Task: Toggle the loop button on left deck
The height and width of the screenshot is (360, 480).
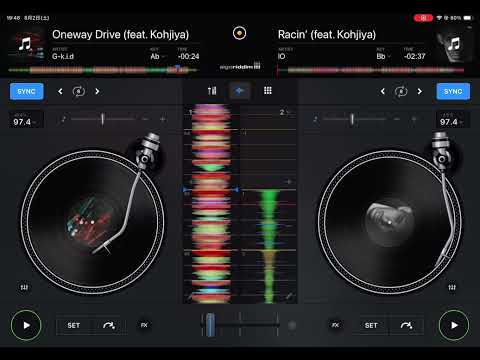Action: coord(79,91)
